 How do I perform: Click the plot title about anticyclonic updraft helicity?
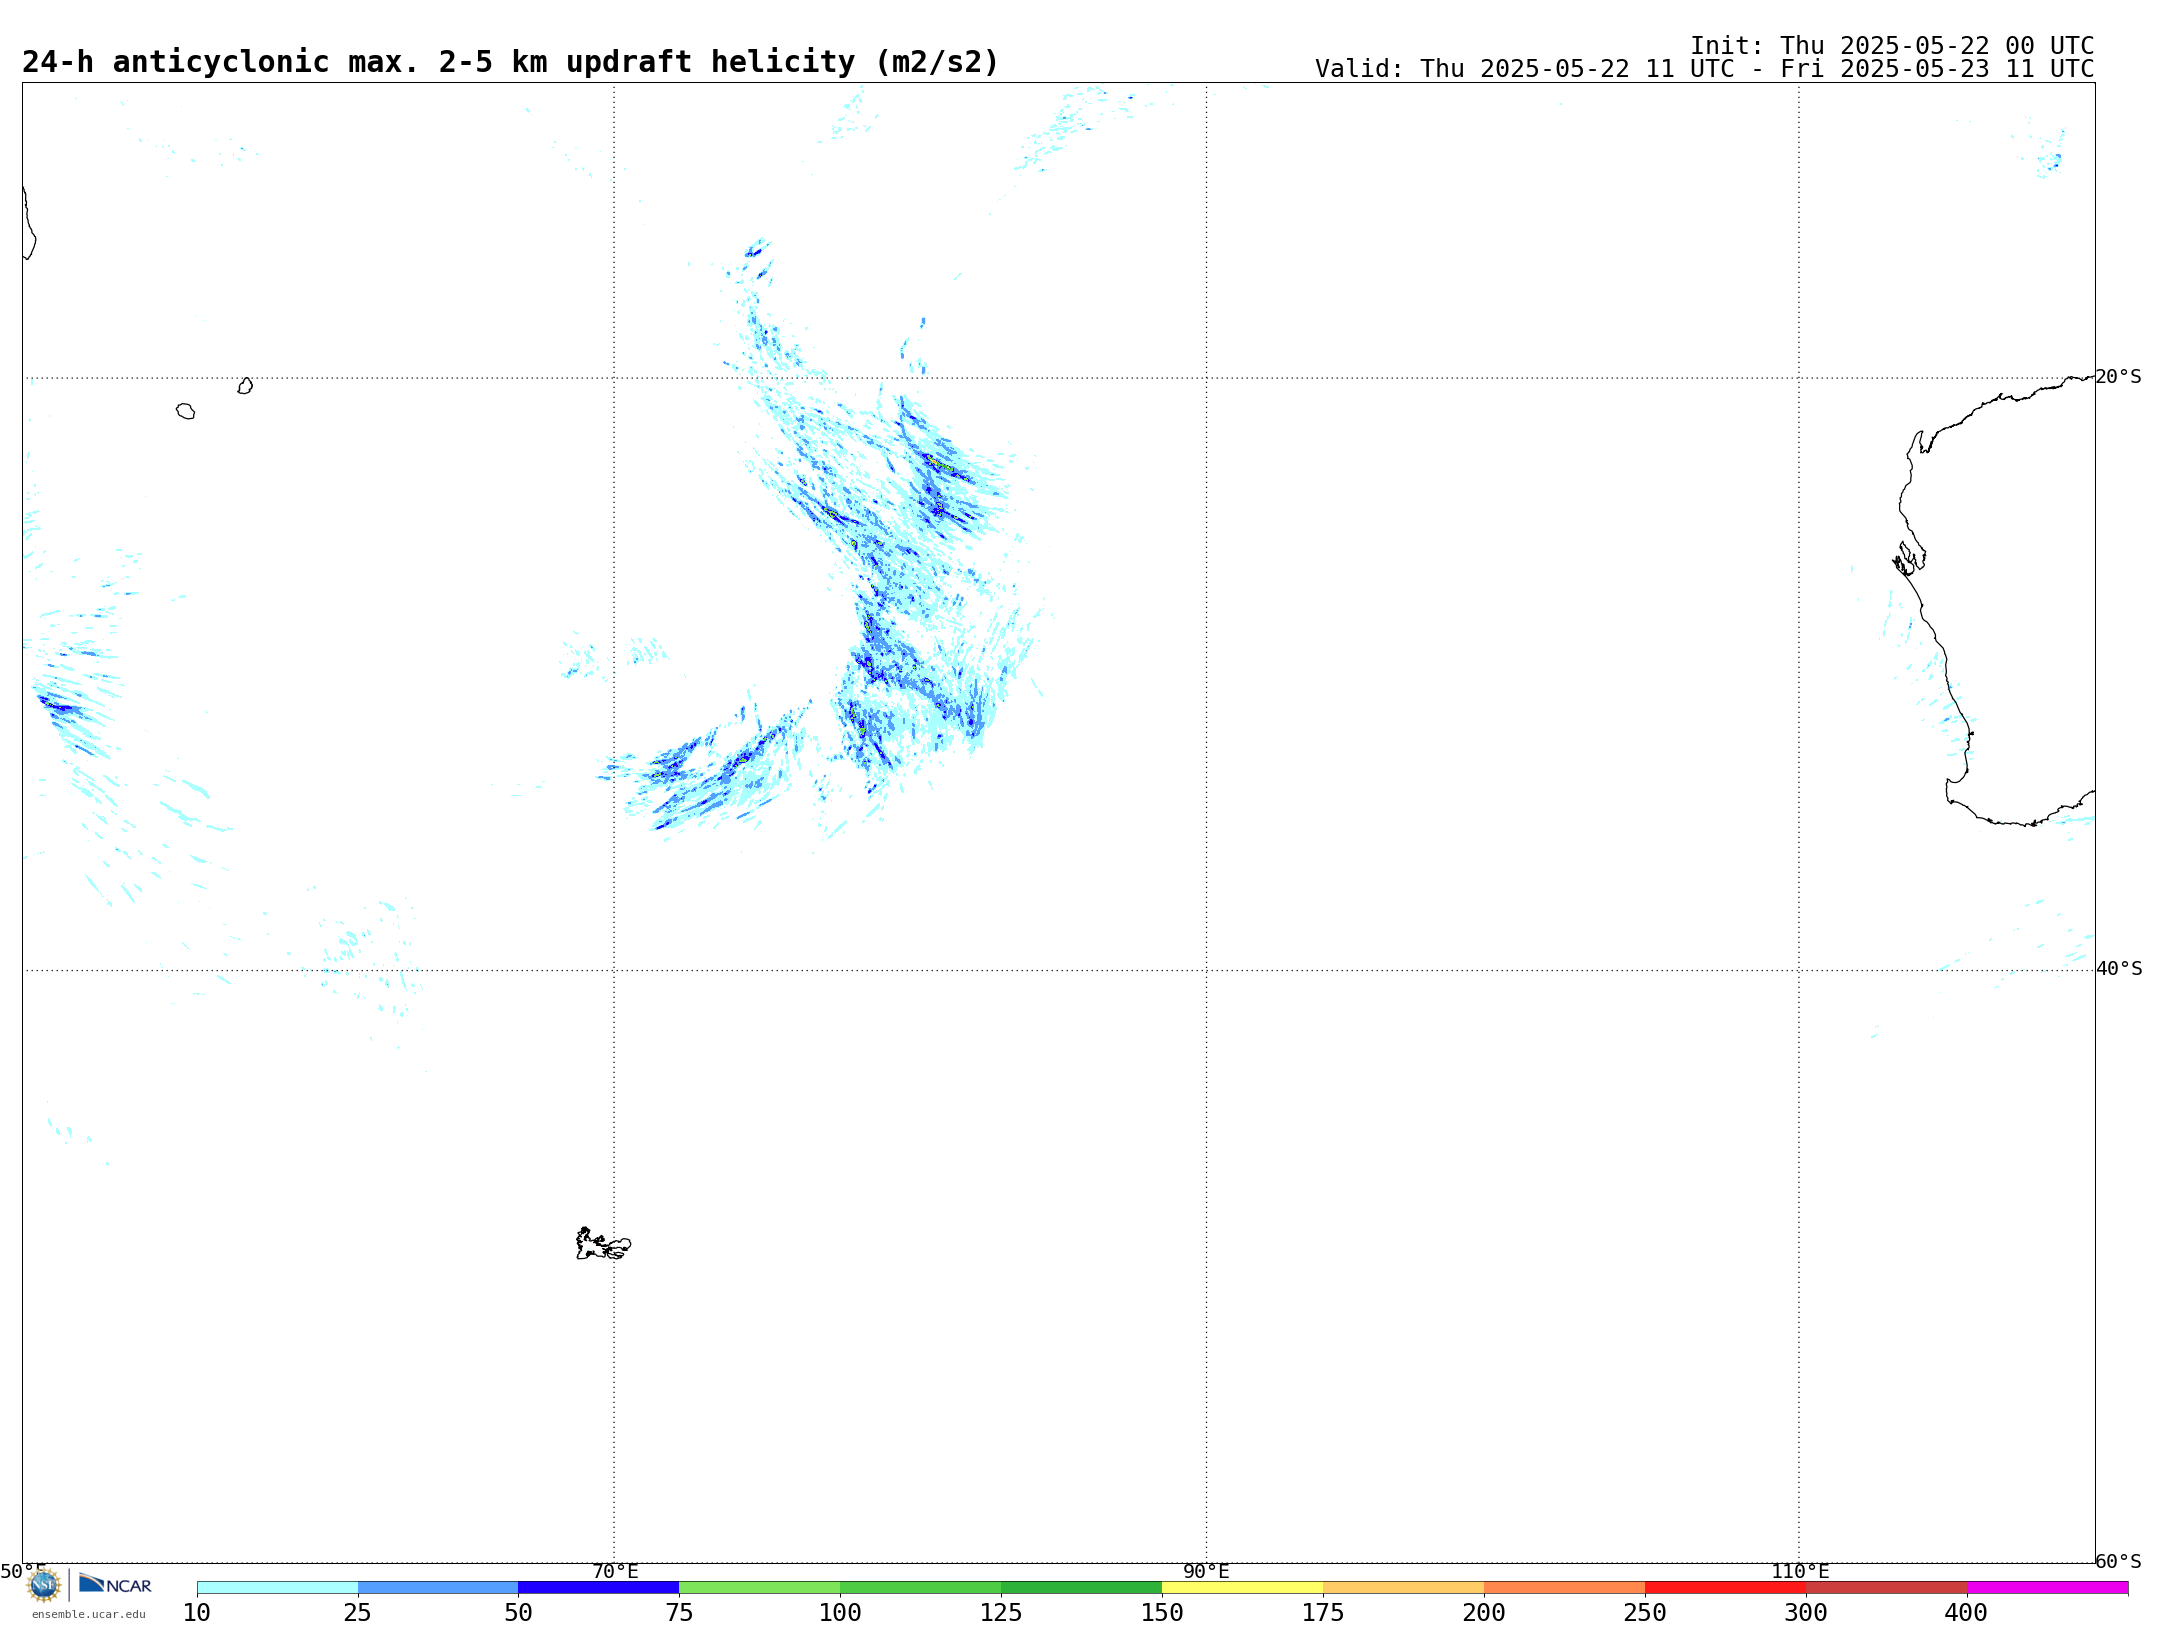click(x=510, y=62)
